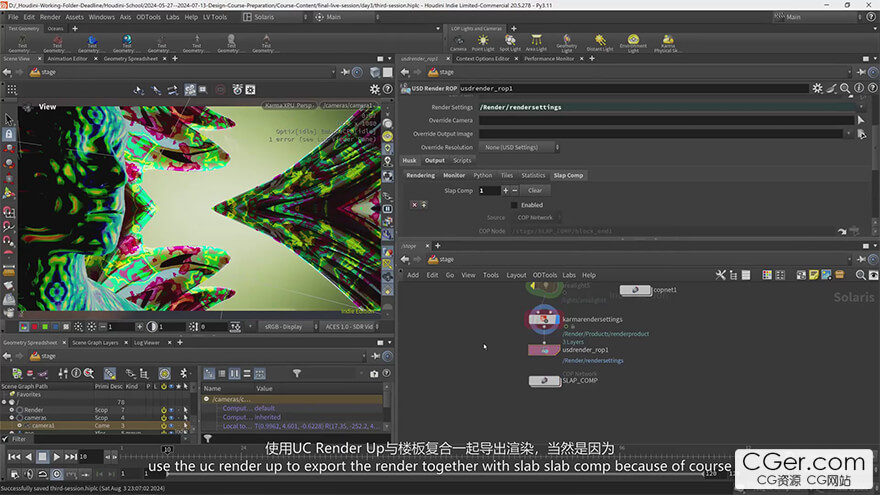
Task: Select the viewport select tool arrow
Action: (8, 119)
